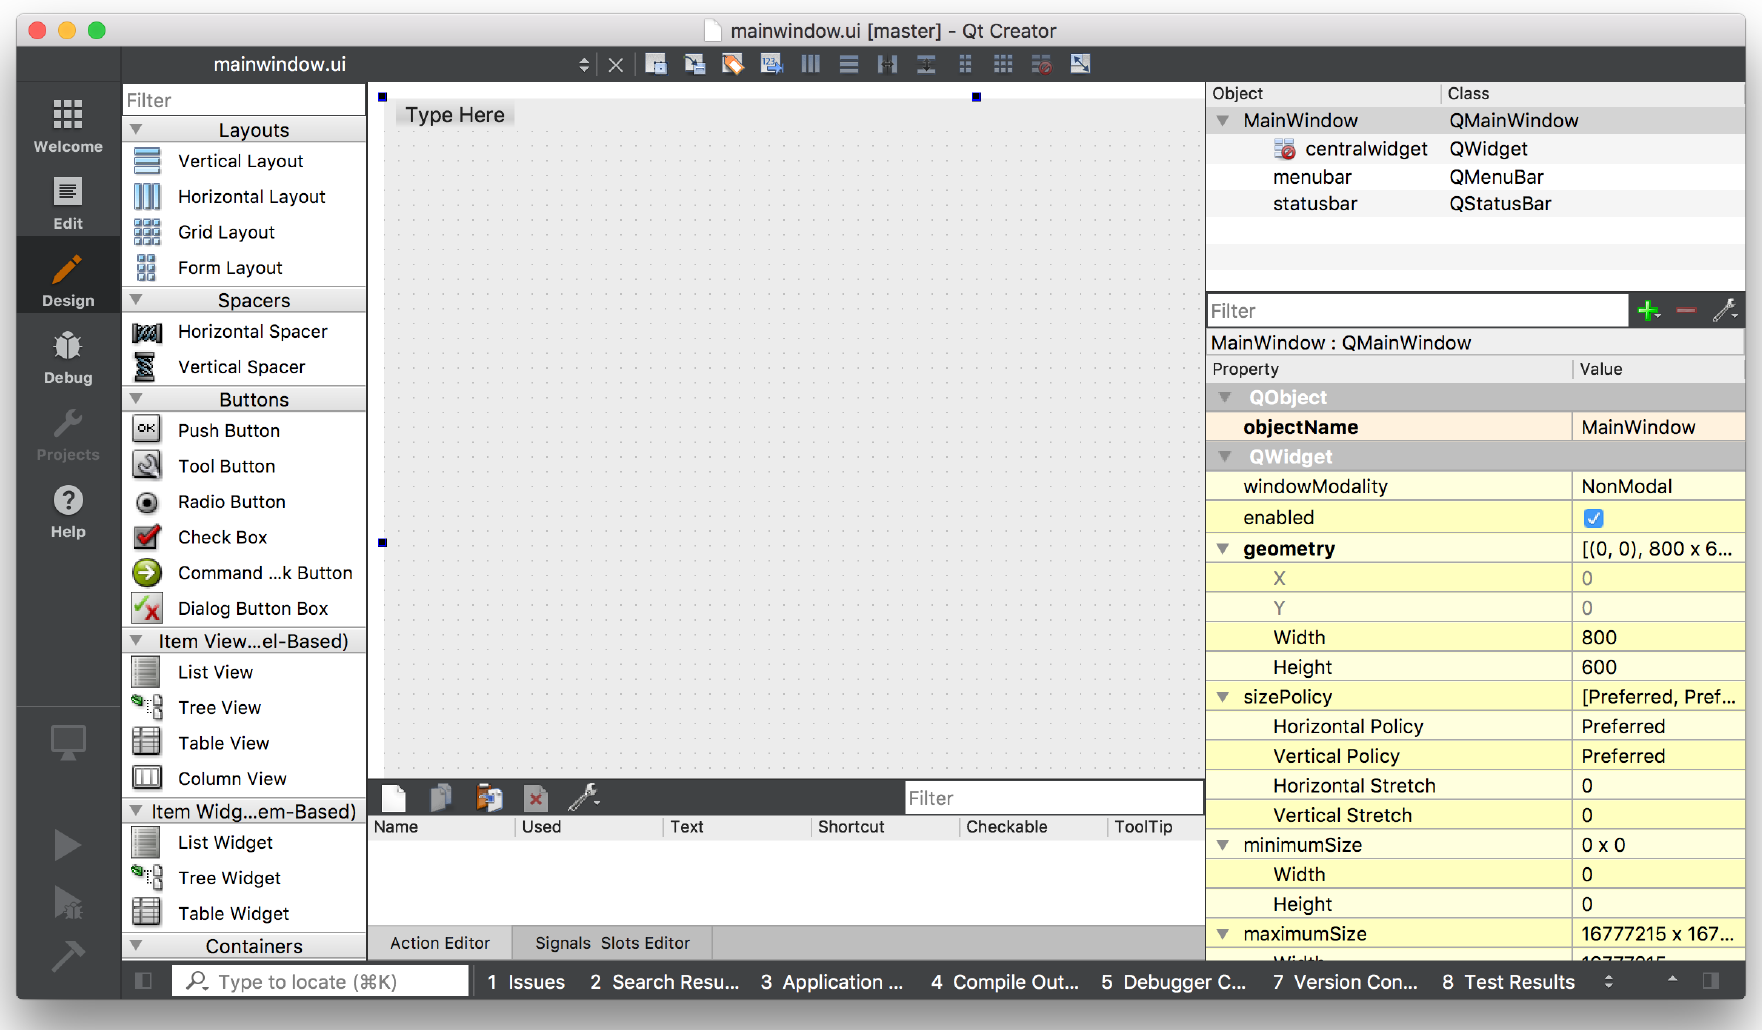Image resolution: width=1762 pixels, height=1030 pixels.
Task: Open Help mode in sidebar
Action: (68, 511)
